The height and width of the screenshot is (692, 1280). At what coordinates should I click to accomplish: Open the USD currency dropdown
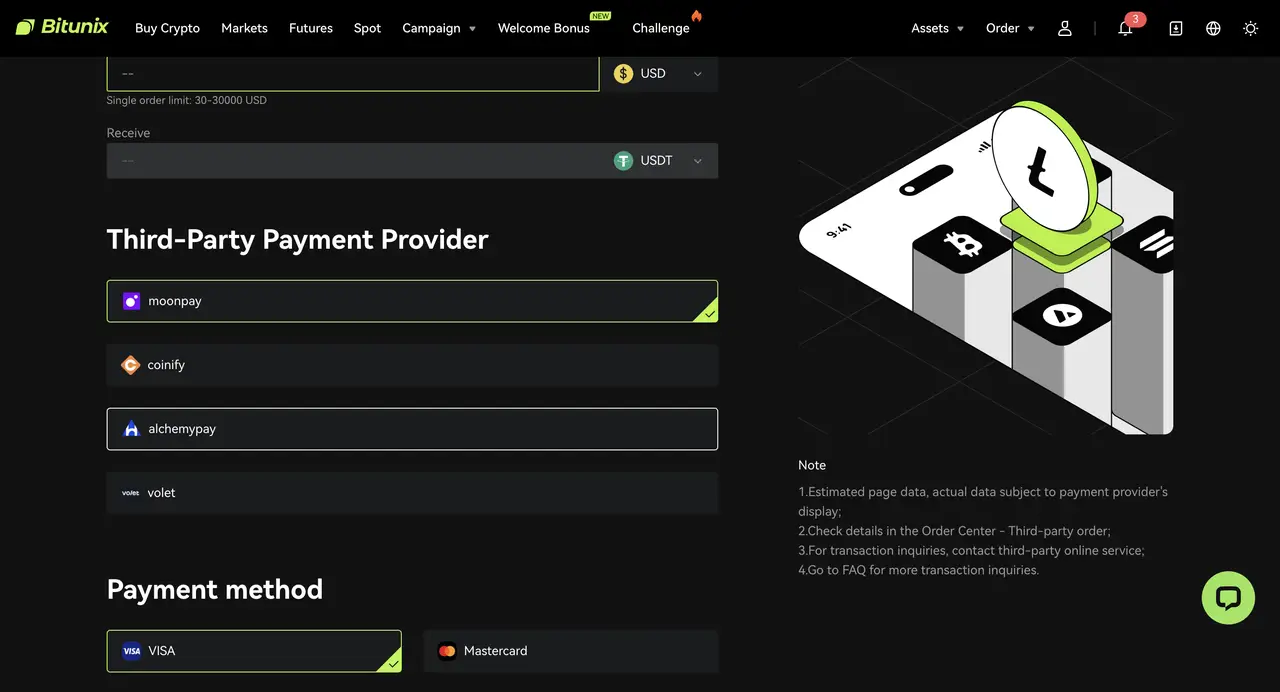[659, 73]
